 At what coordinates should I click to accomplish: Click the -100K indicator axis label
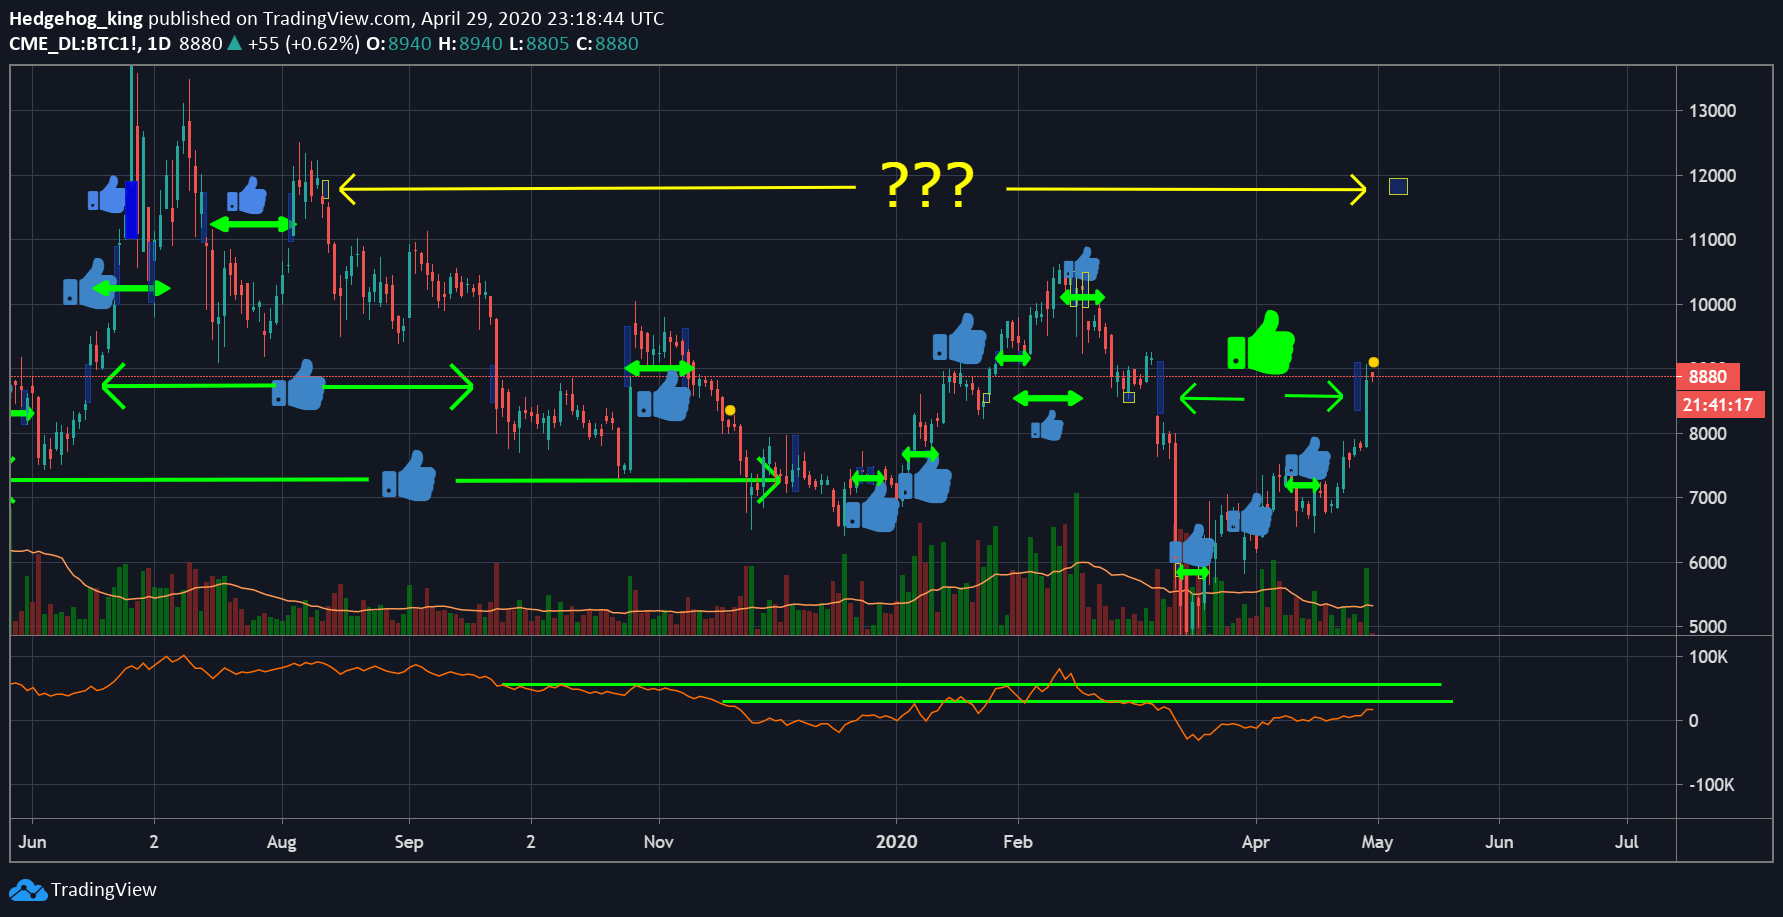pos(1711,785)
